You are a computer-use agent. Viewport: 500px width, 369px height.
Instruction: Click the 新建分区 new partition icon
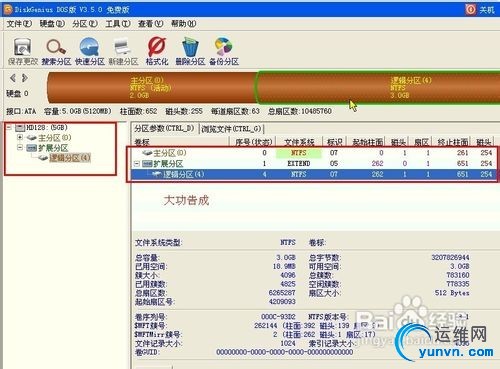point(122,47)
